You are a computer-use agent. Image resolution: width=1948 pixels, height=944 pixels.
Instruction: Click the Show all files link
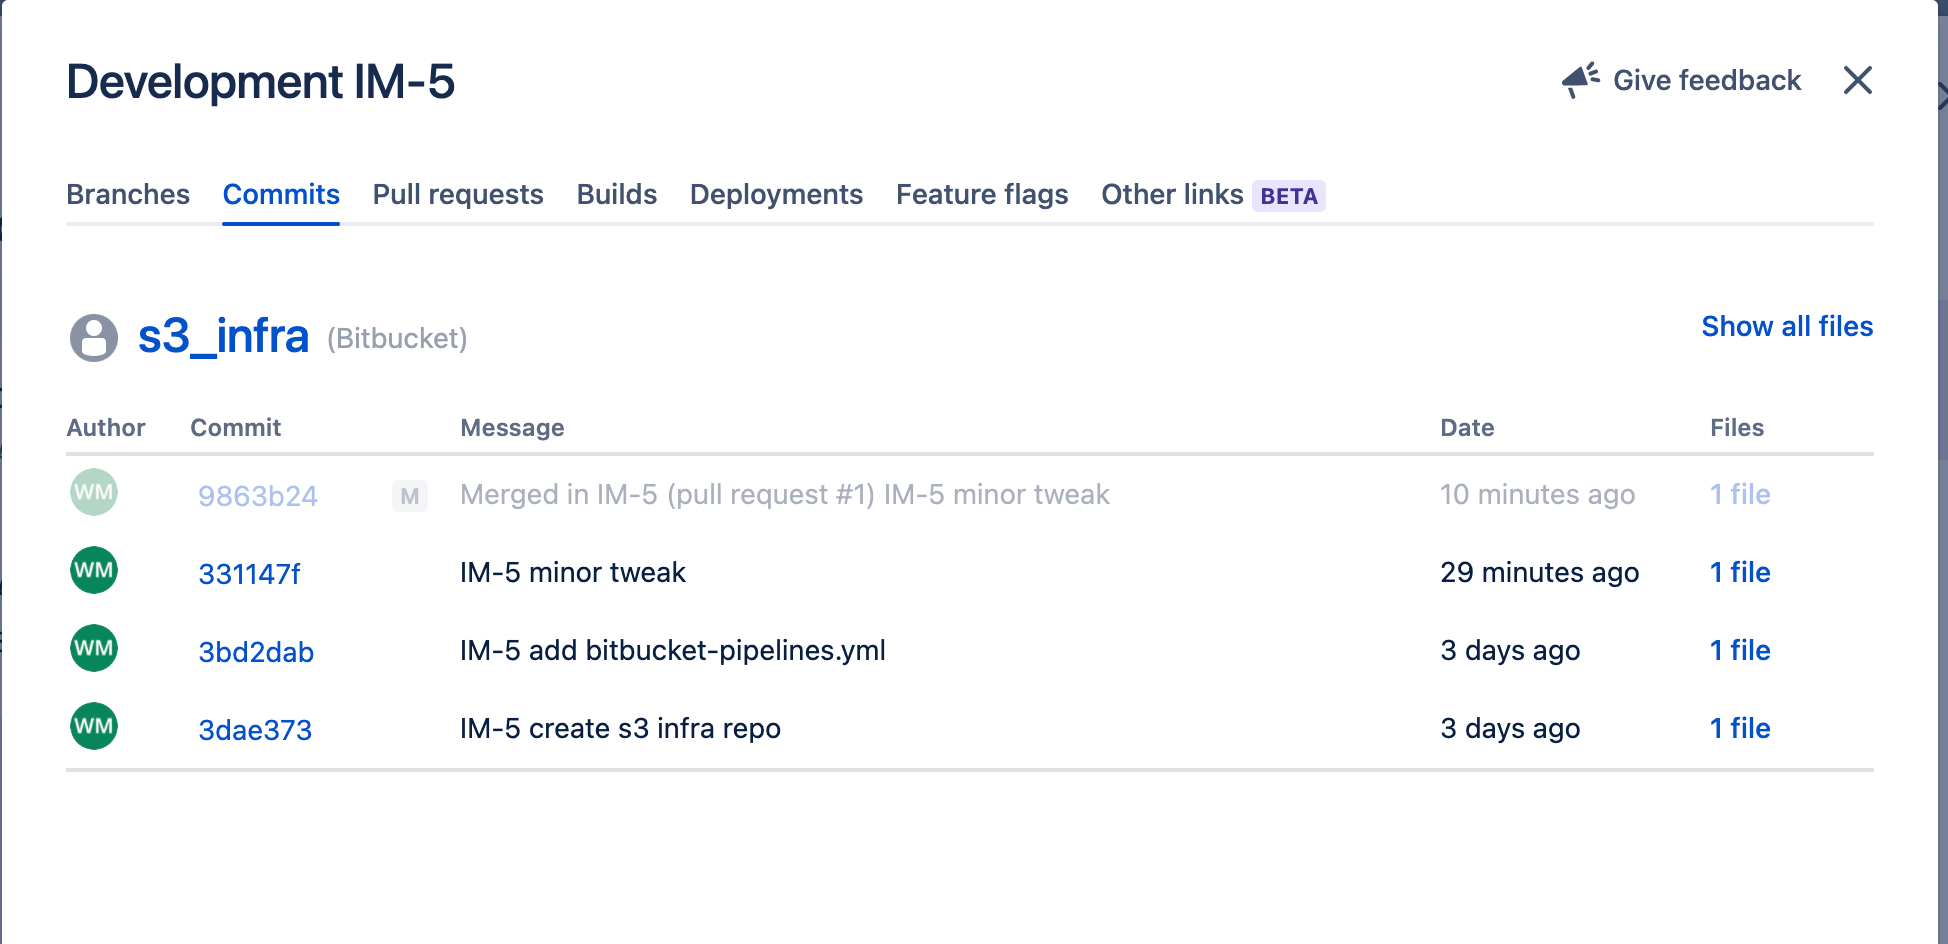point(1786,326)
